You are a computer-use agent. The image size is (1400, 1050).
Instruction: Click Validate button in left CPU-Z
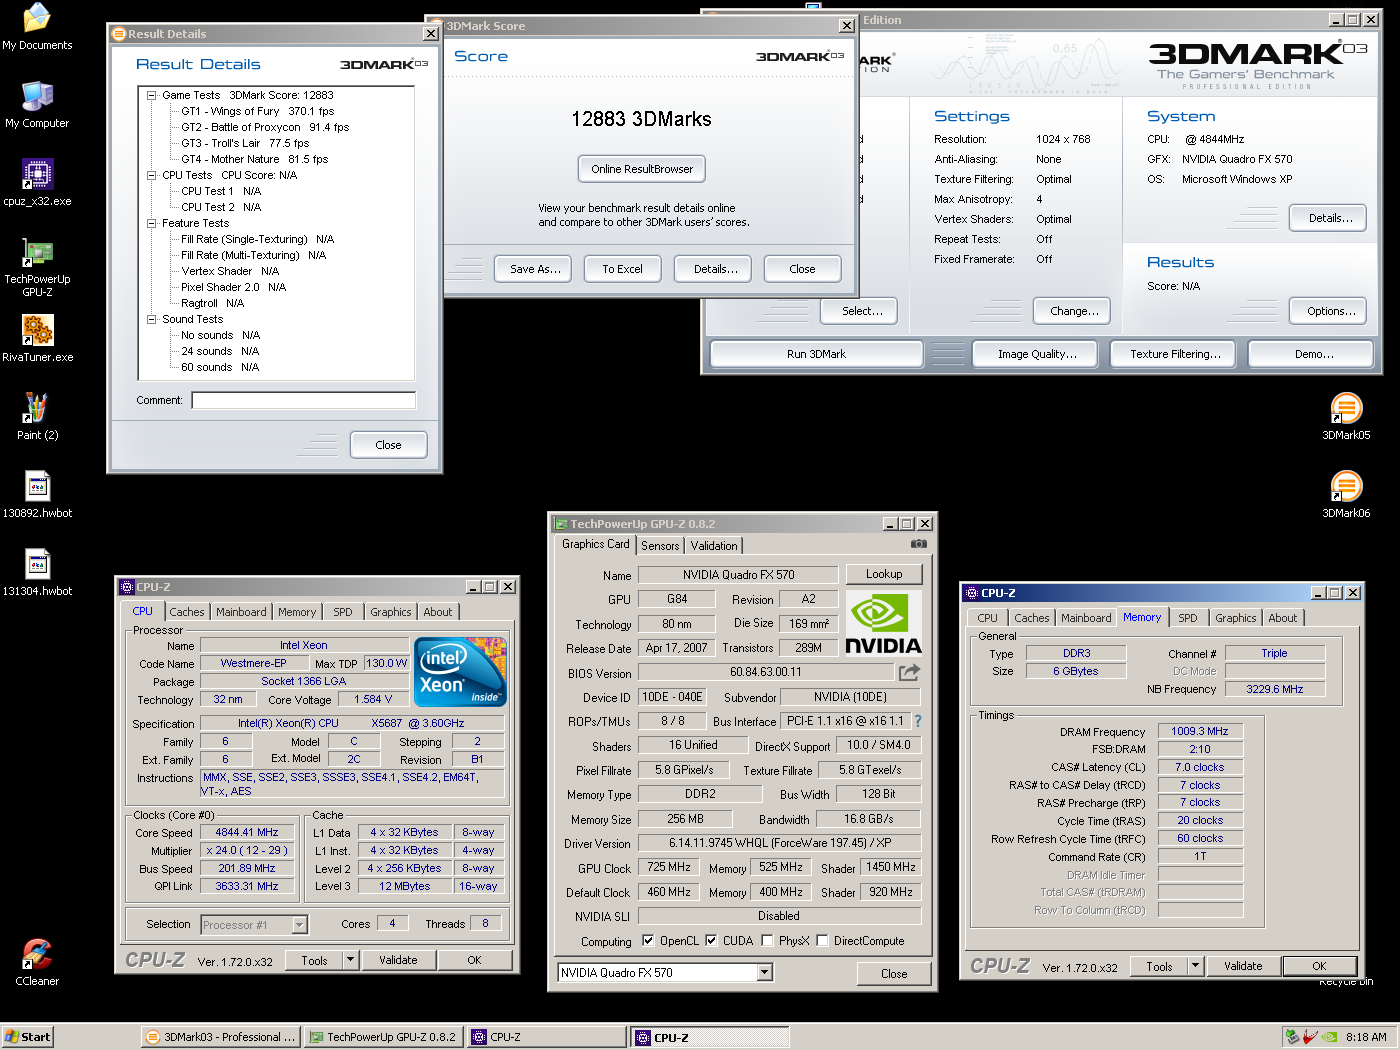click(398, 960)
